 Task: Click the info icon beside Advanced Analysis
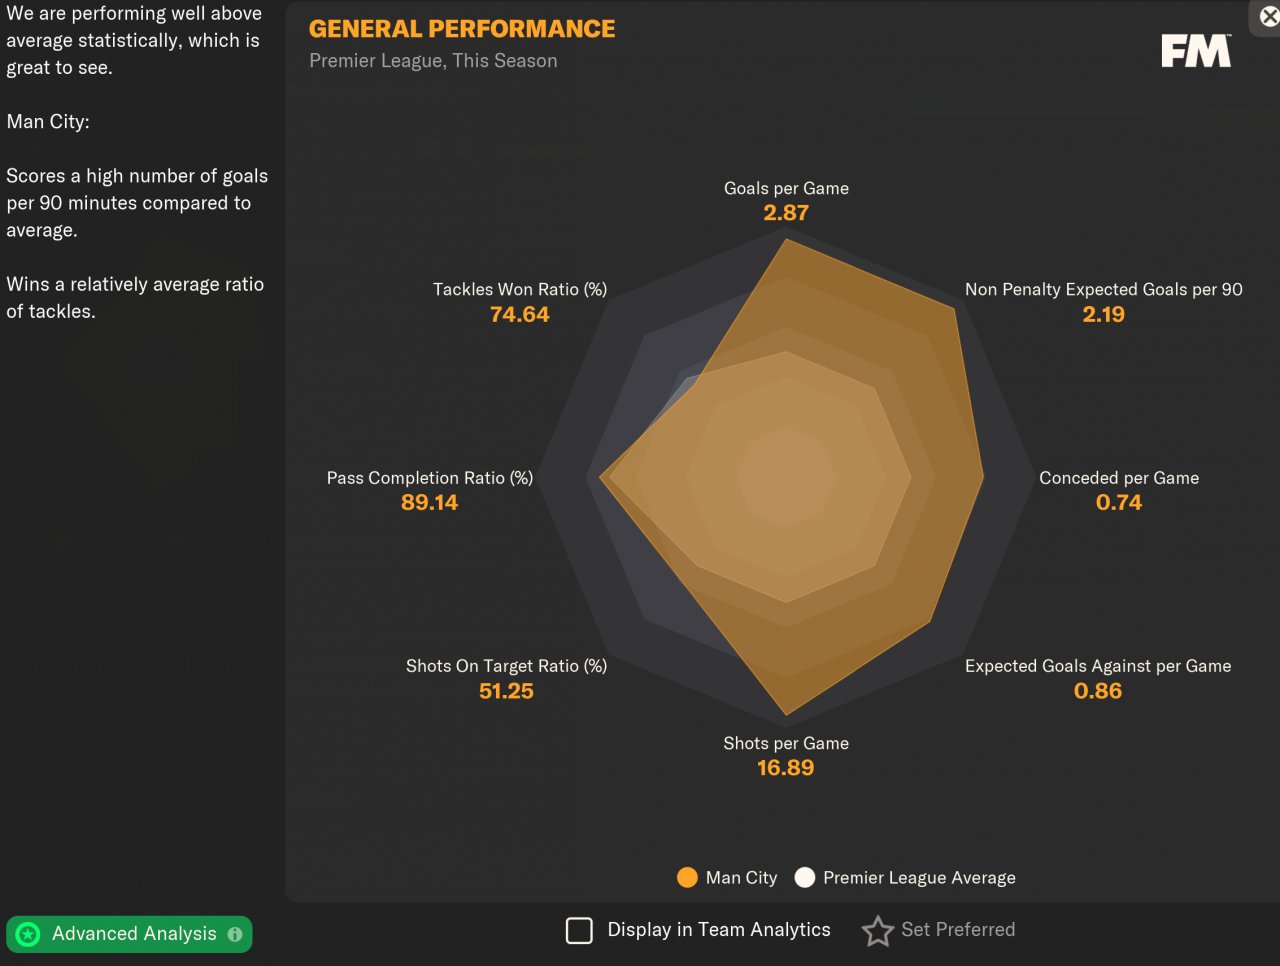pyautogui.click(x=235, y=934)
